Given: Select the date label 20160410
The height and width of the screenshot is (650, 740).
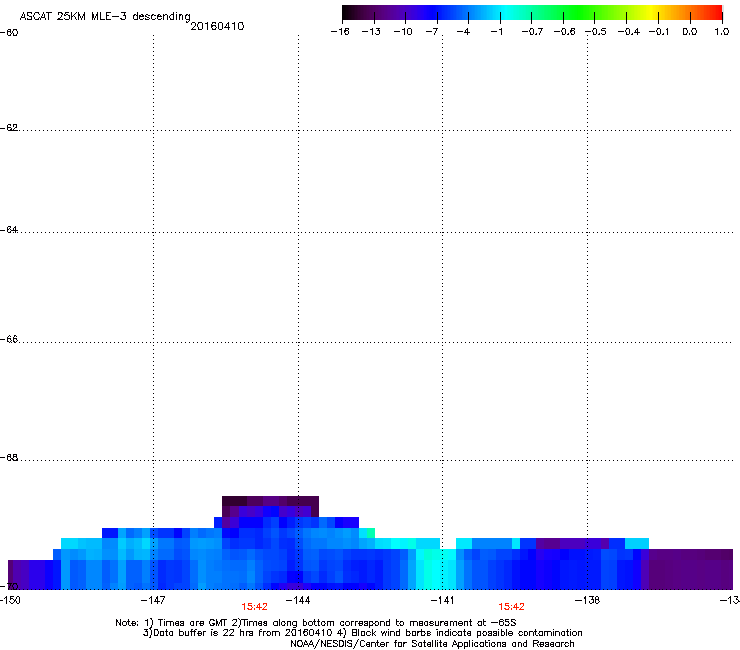Looking at the screenshot, I should (x=217, y=26).
